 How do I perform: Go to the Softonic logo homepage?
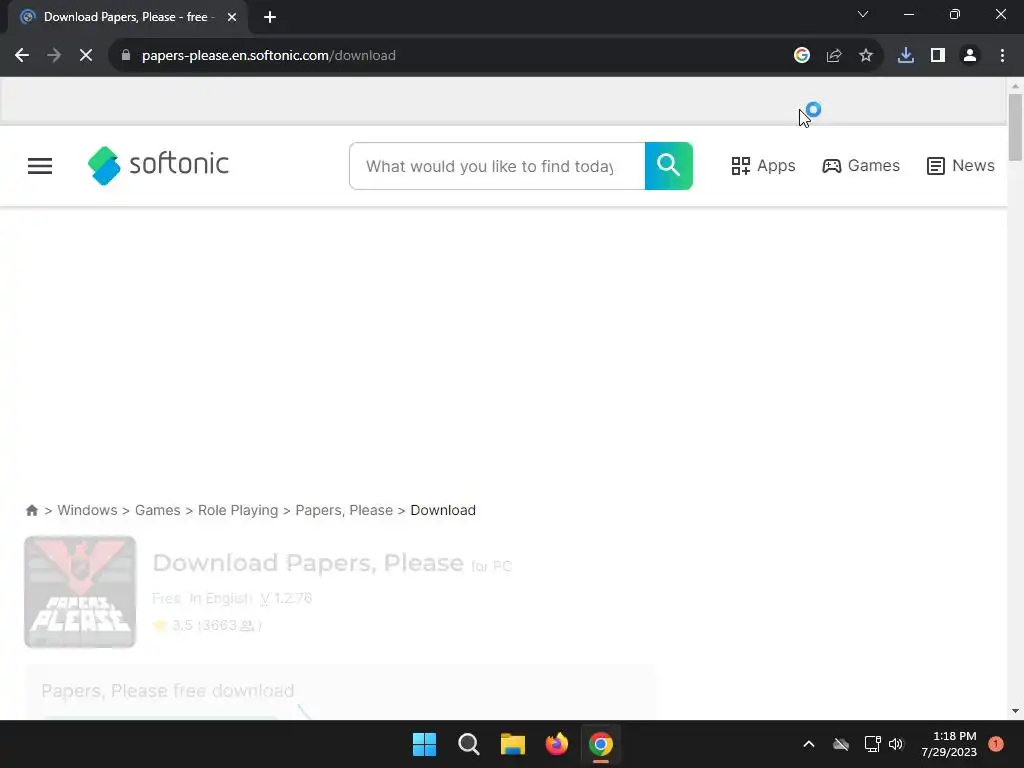(158, 165)
